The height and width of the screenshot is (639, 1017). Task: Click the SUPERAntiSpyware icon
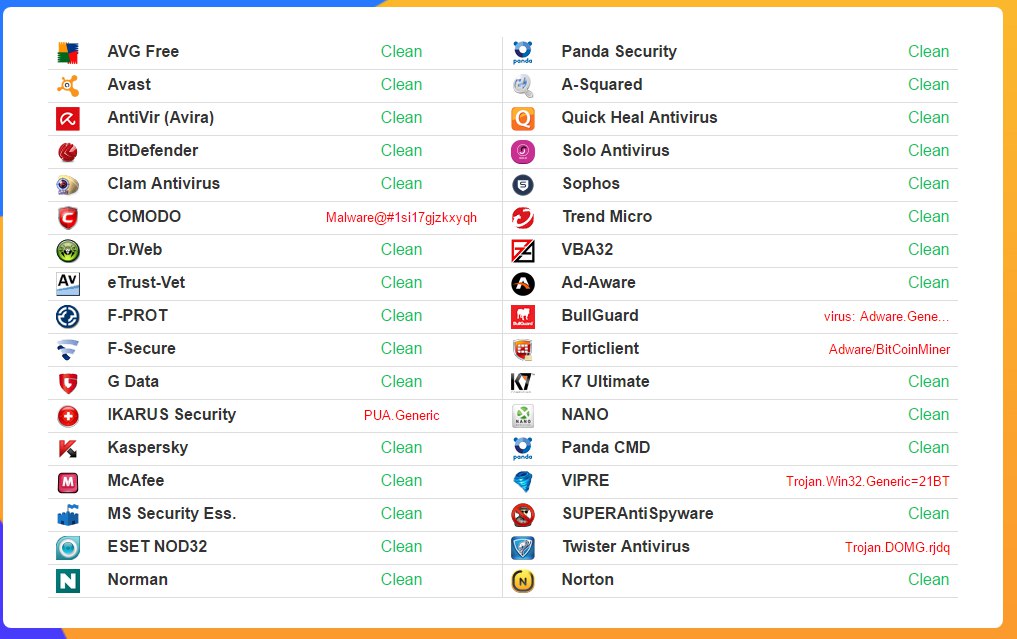pos(523,514)
